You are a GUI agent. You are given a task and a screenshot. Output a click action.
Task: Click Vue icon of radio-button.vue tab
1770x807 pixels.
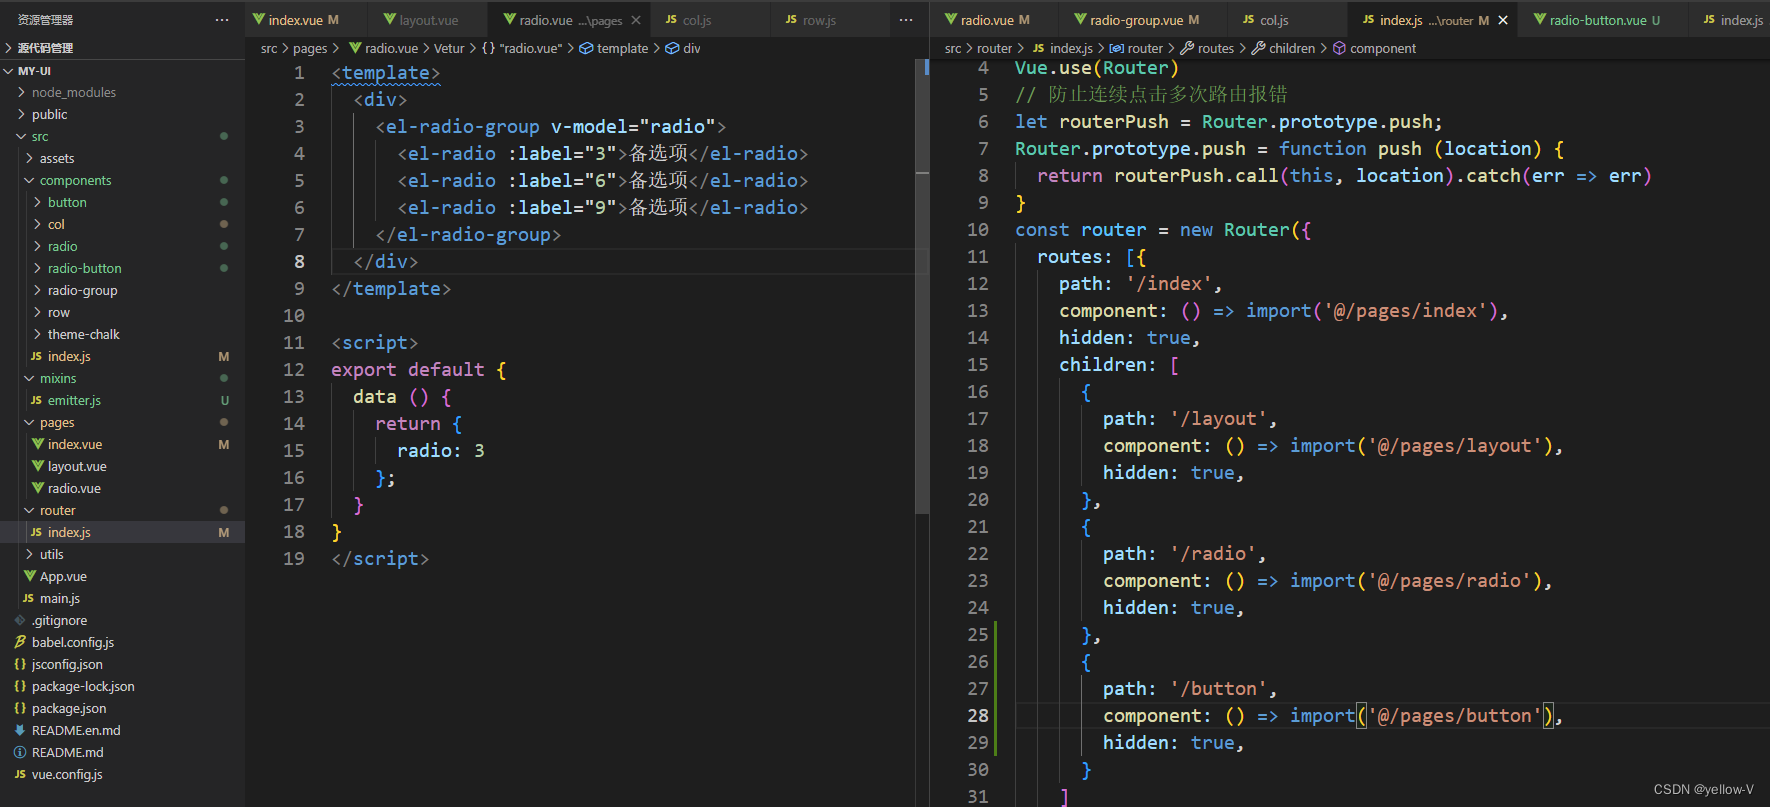[1540, 19]
